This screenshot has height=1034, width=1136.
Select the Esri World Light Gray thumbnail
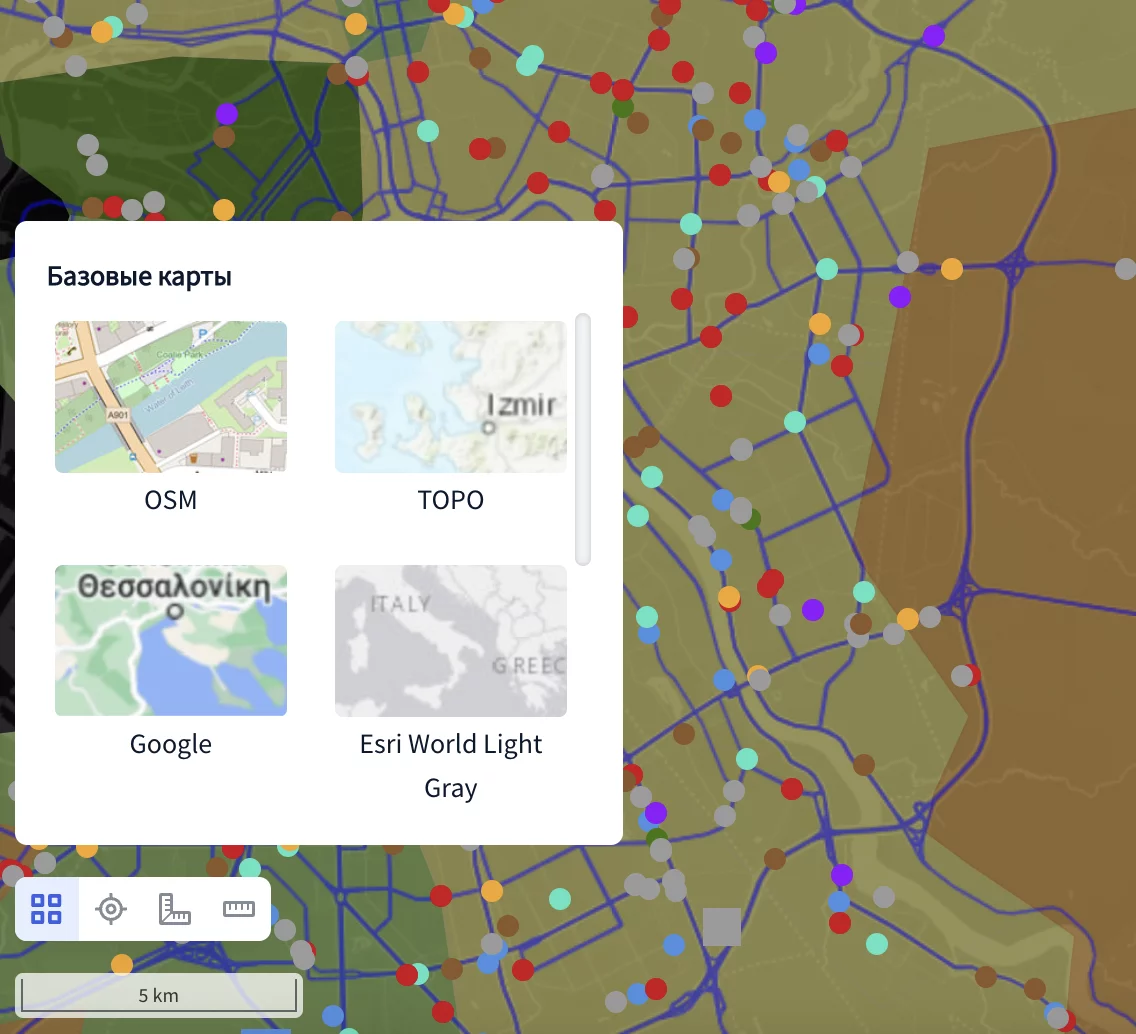[x=450, y=640]
